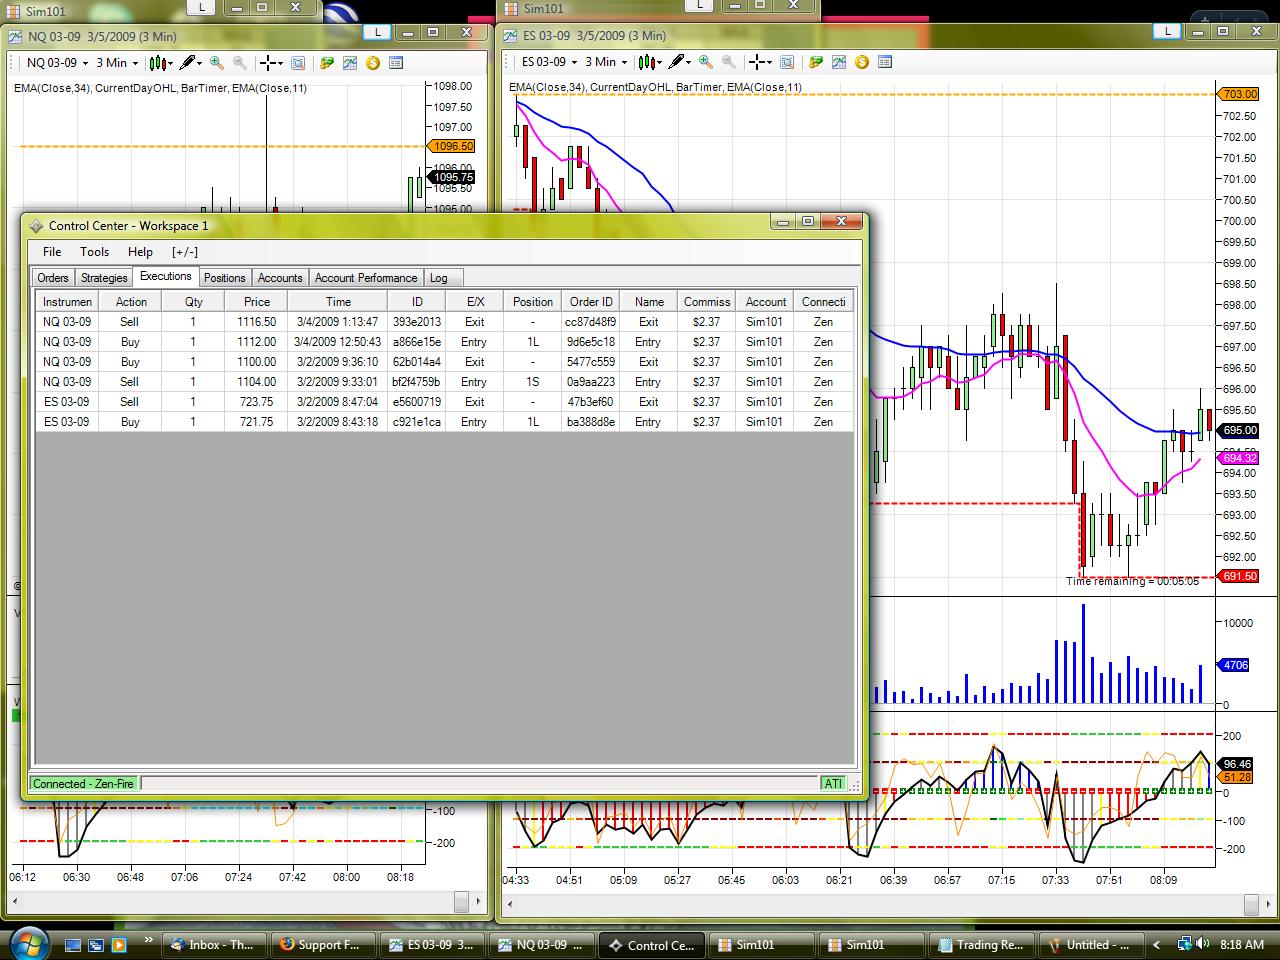The image size is (1280, 960).
Task: Open properties table icon in ES chart toolbar
Action: coord(885,62)
